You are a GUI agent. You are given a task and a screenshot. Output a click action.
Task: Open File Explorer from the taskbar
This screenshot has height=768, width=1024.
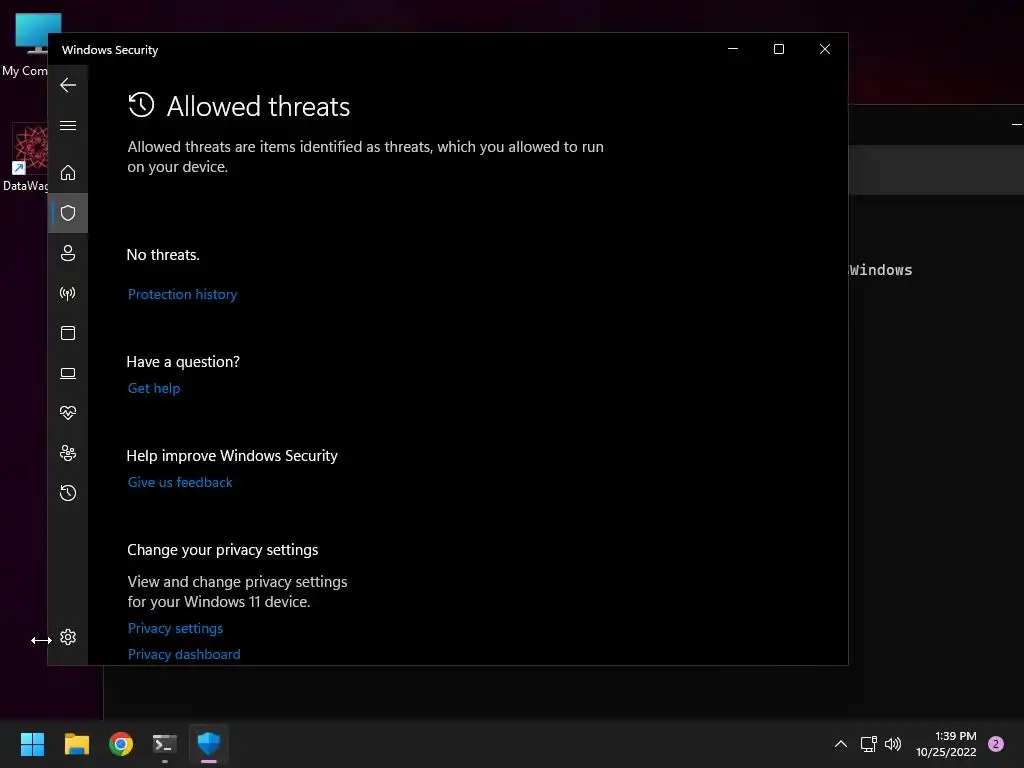pyautogui.click(x=76, y=744)
